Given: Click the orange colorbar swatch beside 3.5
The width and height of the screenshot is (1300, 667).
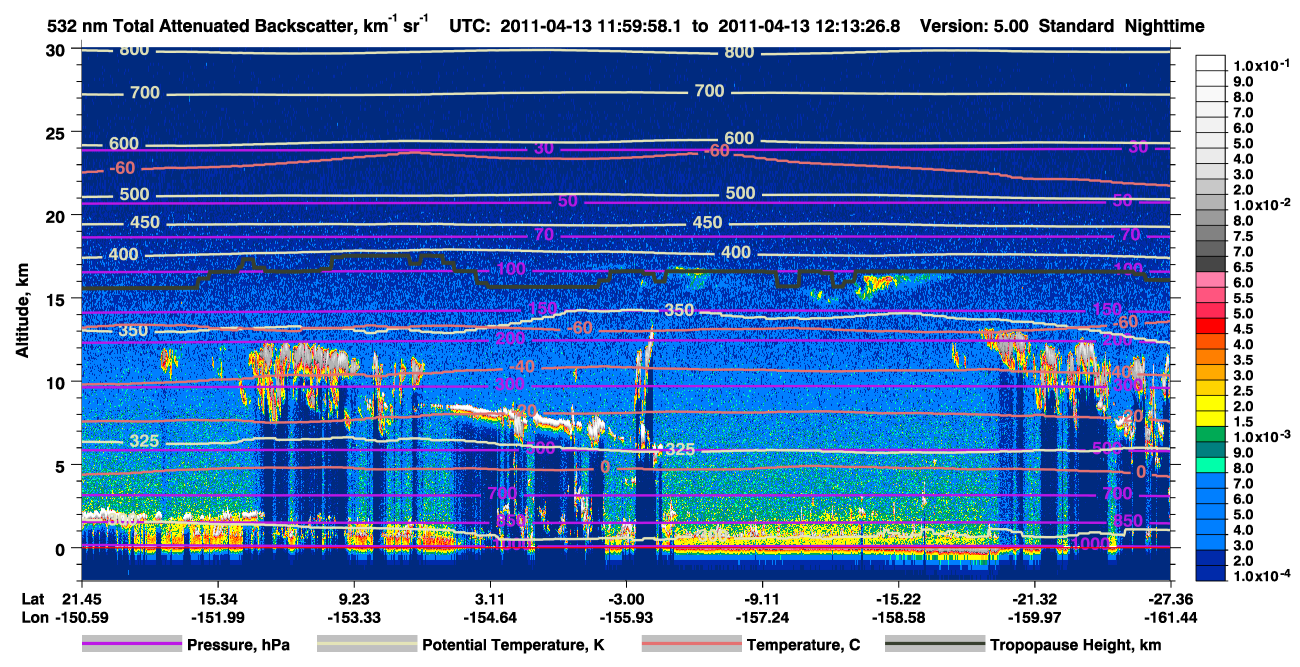Looking at the screenshot, I should coord(1211,358).
